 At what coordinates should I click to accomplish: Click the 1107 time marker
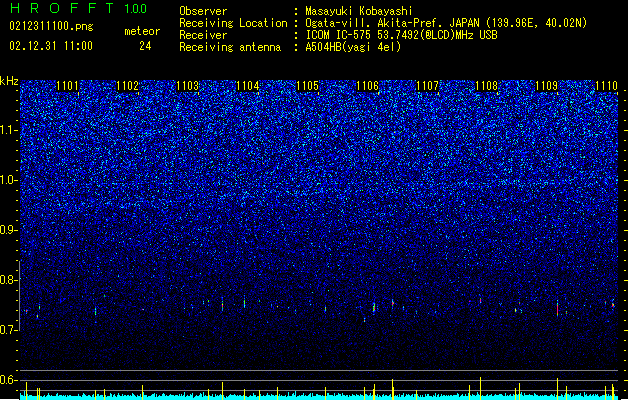(428, 86)
